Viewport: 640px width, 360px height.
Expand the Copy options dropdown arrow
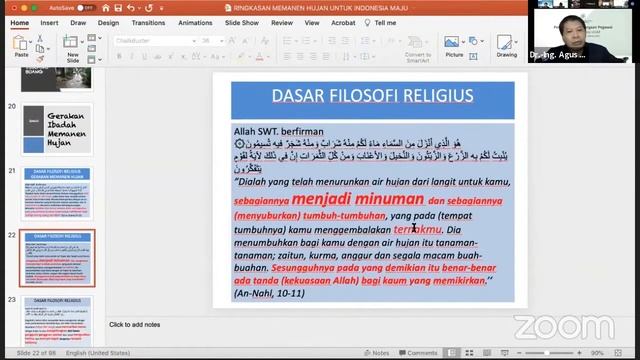tap(48, 49)
